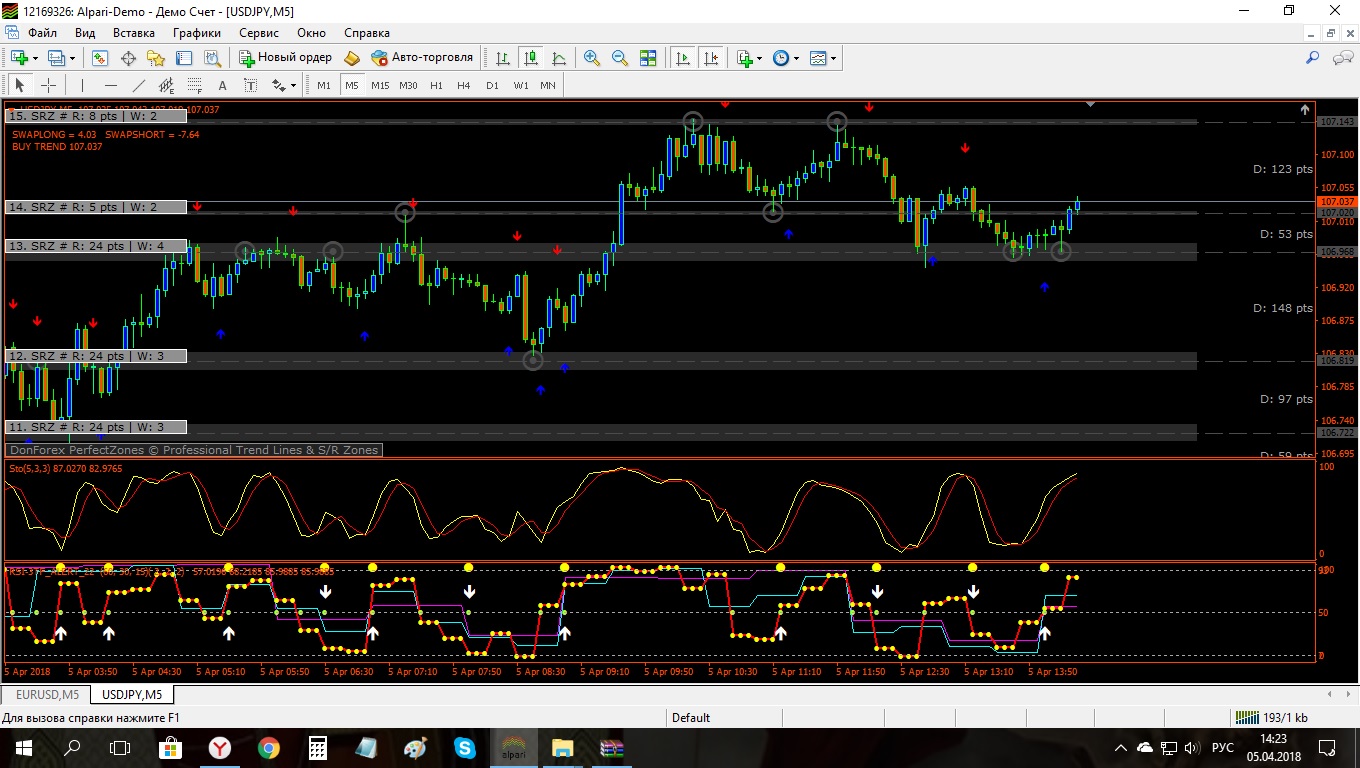
Task: Click the Новый ордер button
Action: [x=285, y=58]
